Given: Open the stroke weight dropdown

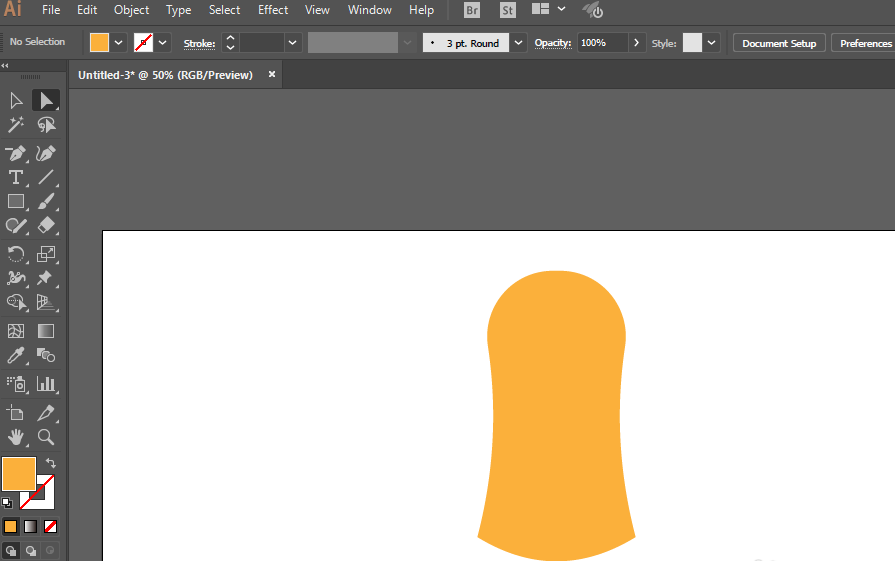Looking at the screenshot, I should (293, 43).
